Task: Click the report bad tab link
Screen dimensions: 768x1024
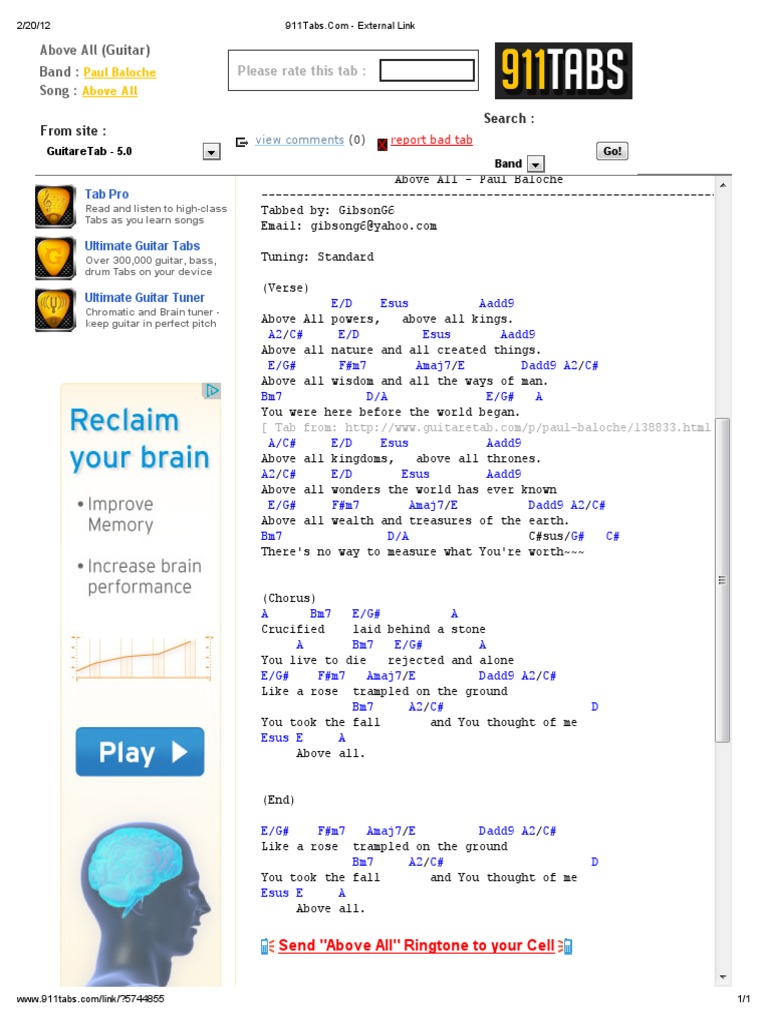Action: coord(431,140)
